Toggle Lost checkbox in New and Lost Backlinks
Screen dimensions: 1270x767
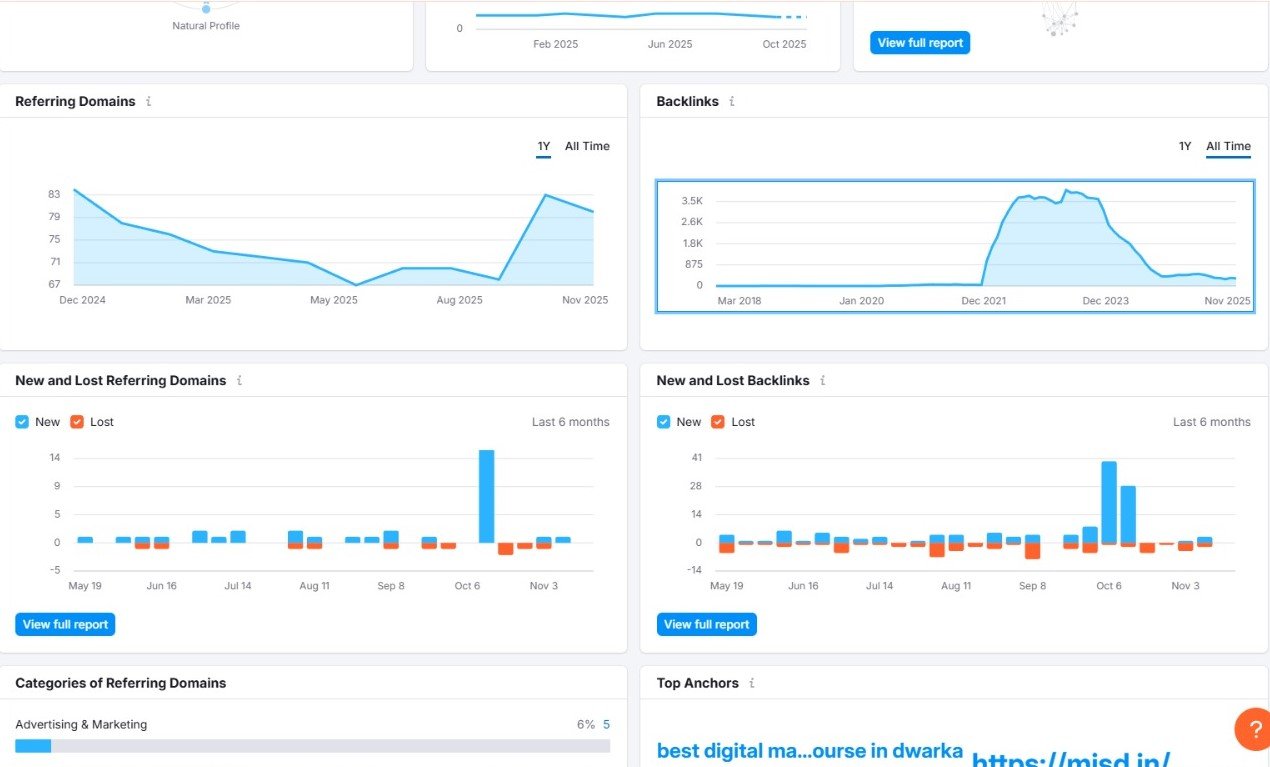click(718, 422)
